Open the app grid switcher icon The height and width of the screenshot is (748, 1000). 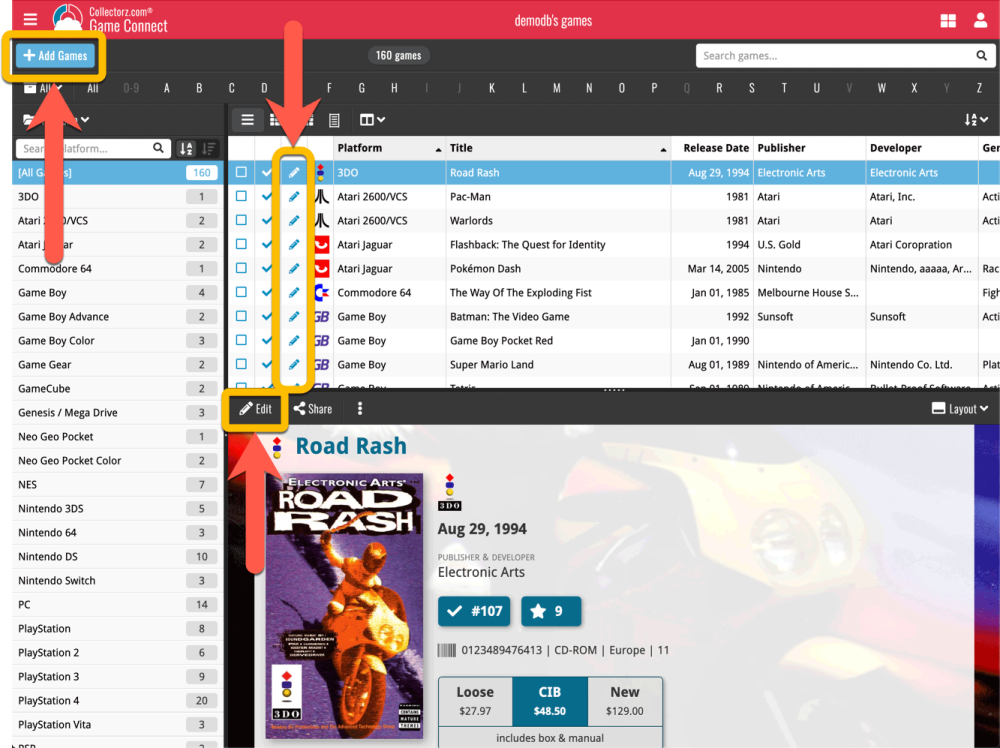[x=948, y=20]
